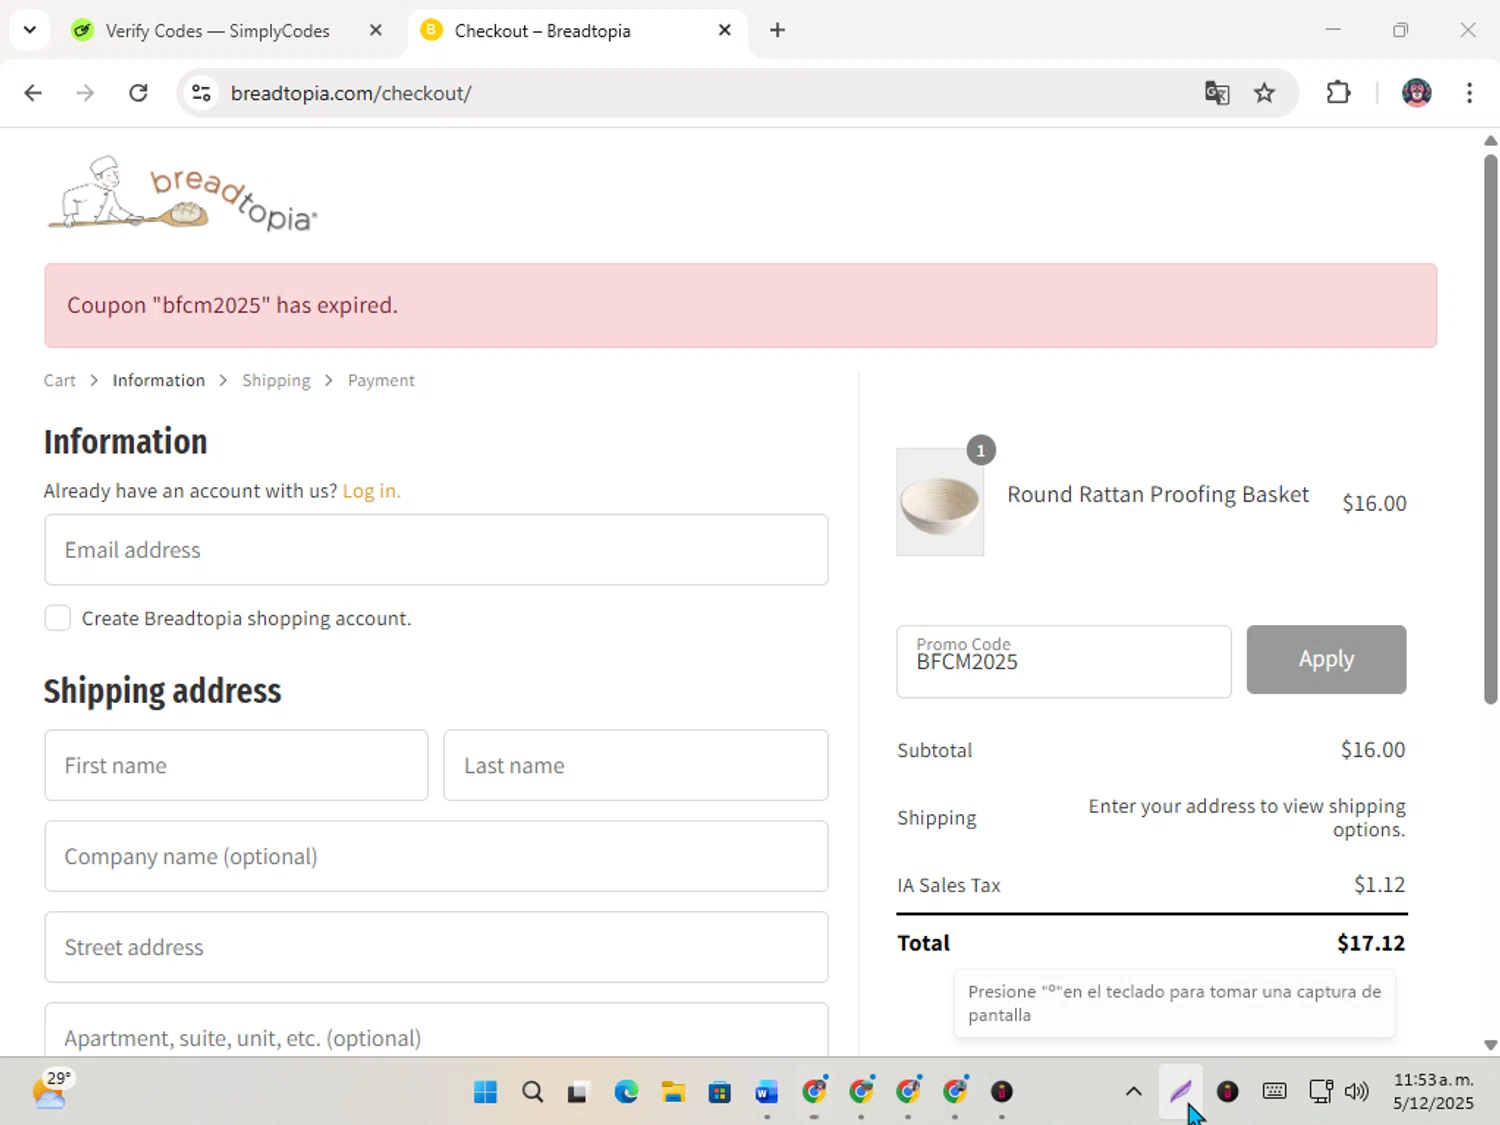Open Windows taskbar search
1500x1125 pixels.
click(533, 1091)
